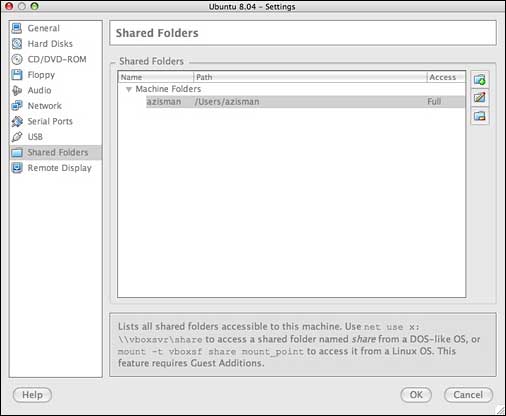This screenshot has height=416, width=506.
Task: Click the Network icon in sidebar
Action: (x=17, y=106)
